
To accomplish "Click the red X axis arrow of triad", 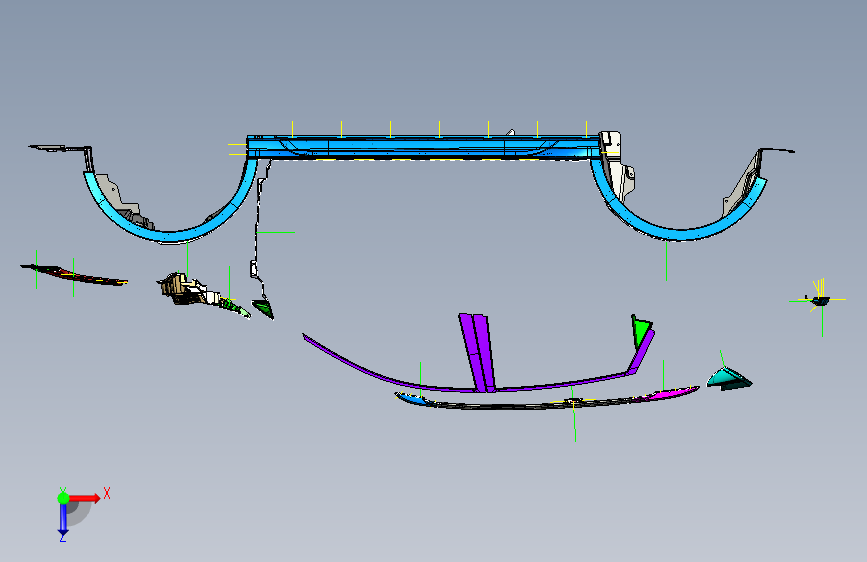I will click(86, 498).
